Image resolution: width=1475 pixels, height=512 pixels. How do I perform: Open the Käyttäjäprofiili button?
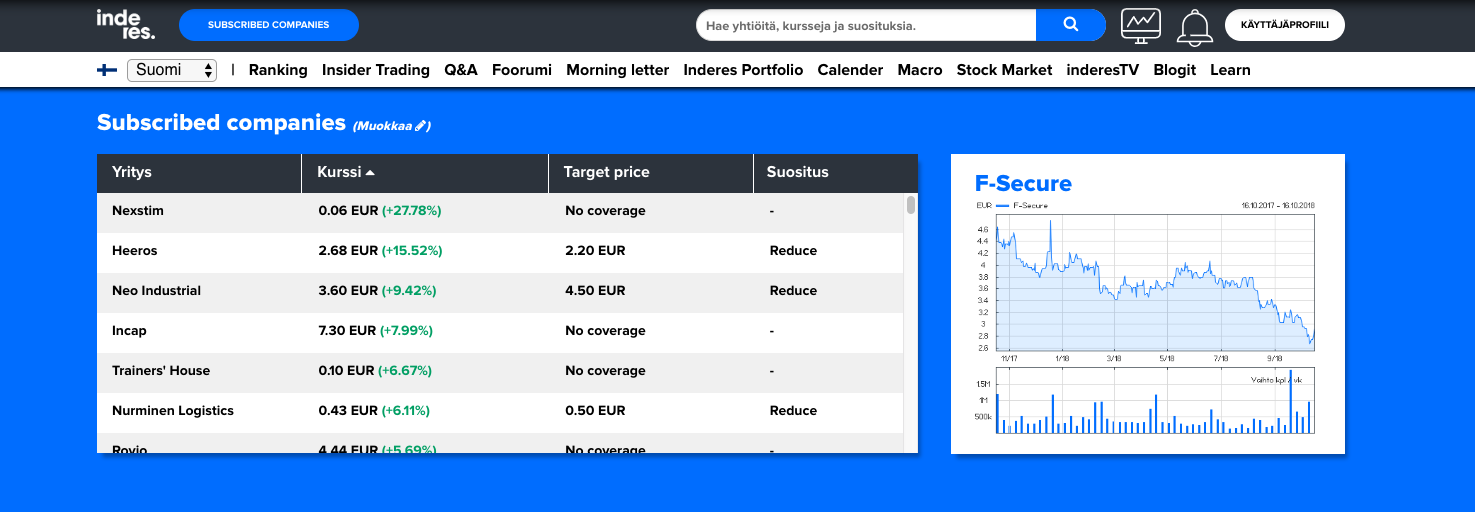[x=1284, y=25]
